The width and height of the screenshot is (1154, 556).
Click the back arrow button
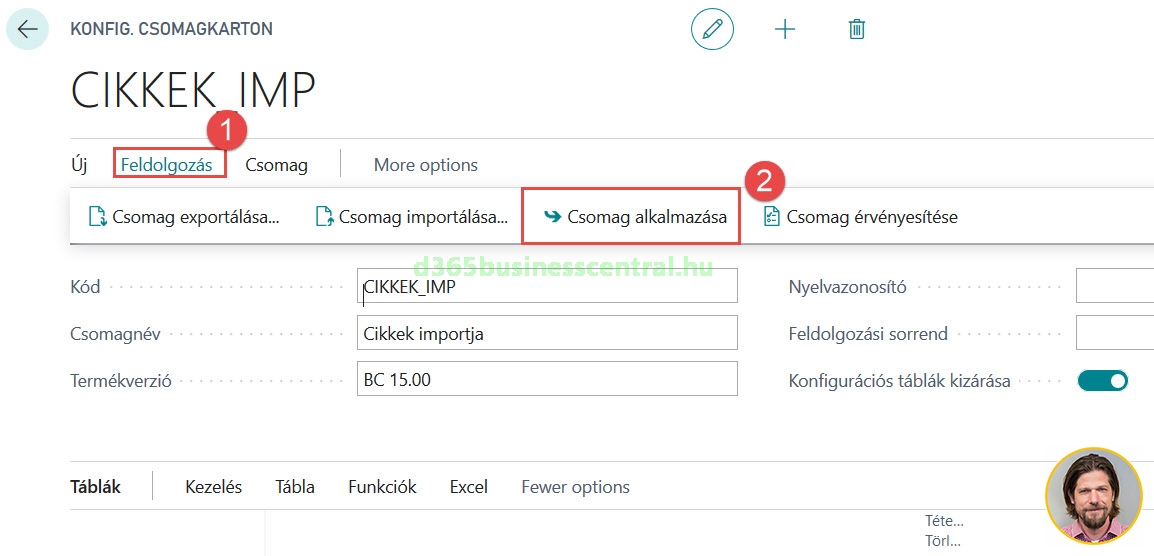(27, 29)
